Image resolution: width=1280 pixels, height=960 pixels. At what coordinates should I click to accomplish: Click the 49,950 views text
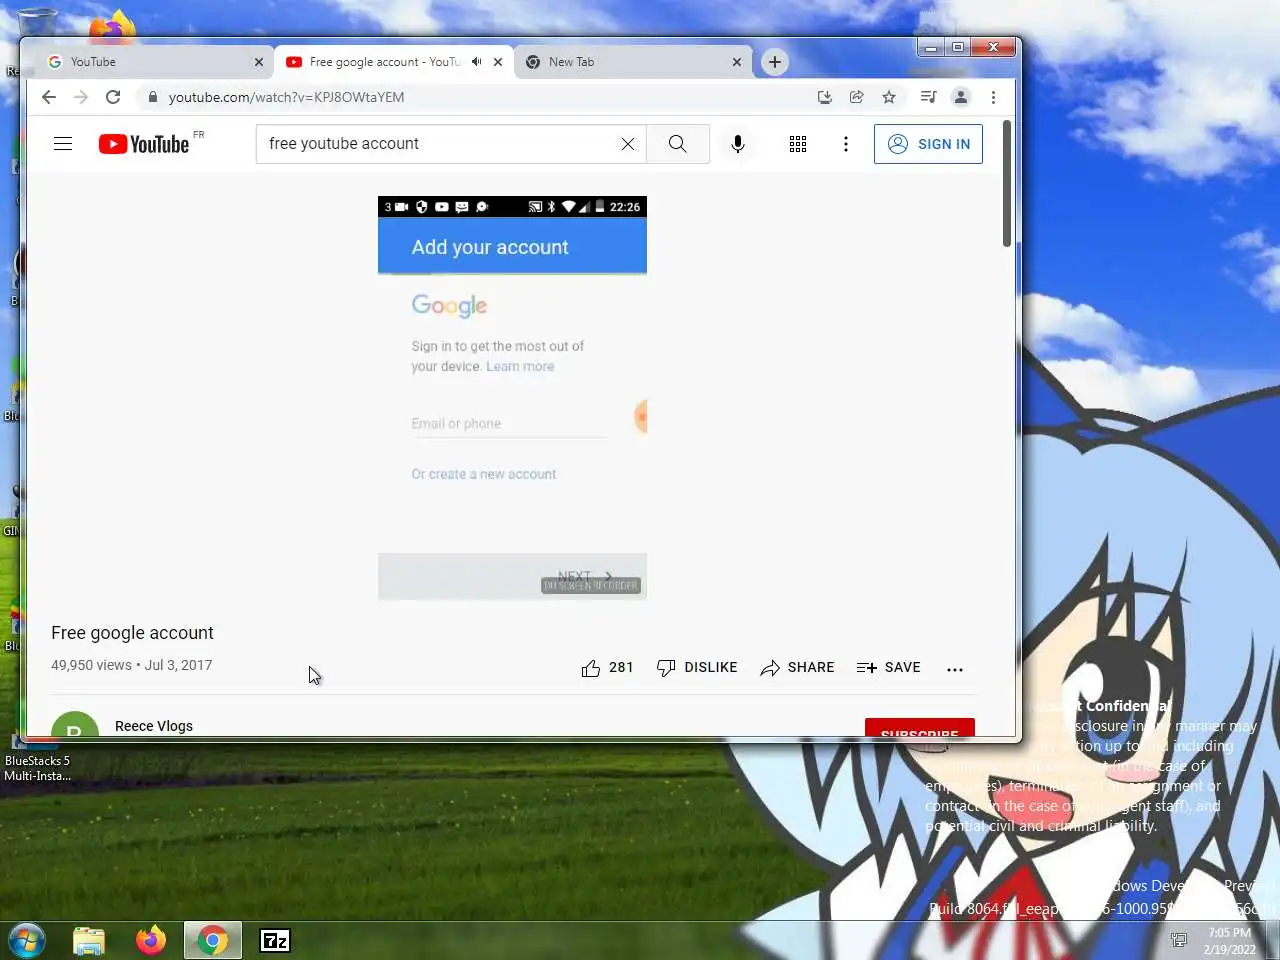pyautogui.click(x=91, y=665)
